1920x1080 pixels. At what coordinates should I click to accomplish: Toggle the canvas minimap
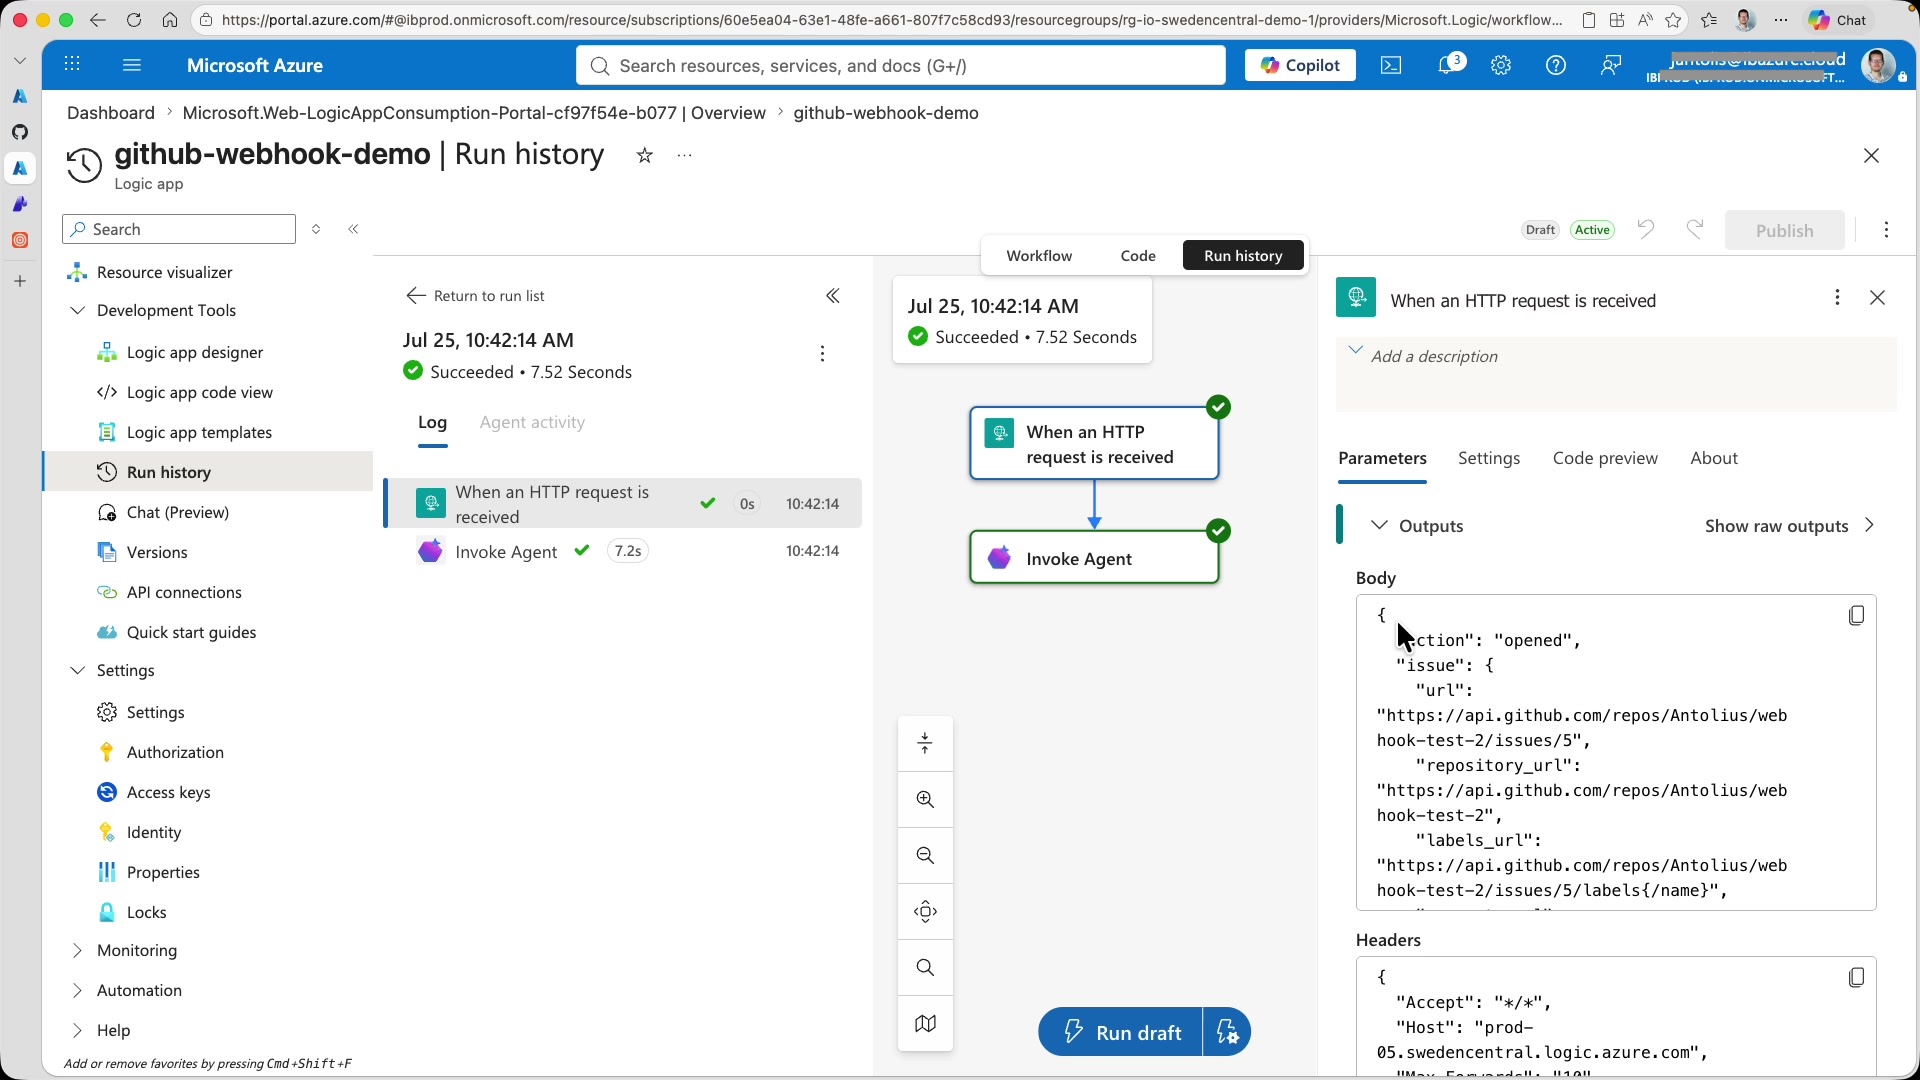(925, 1024)
